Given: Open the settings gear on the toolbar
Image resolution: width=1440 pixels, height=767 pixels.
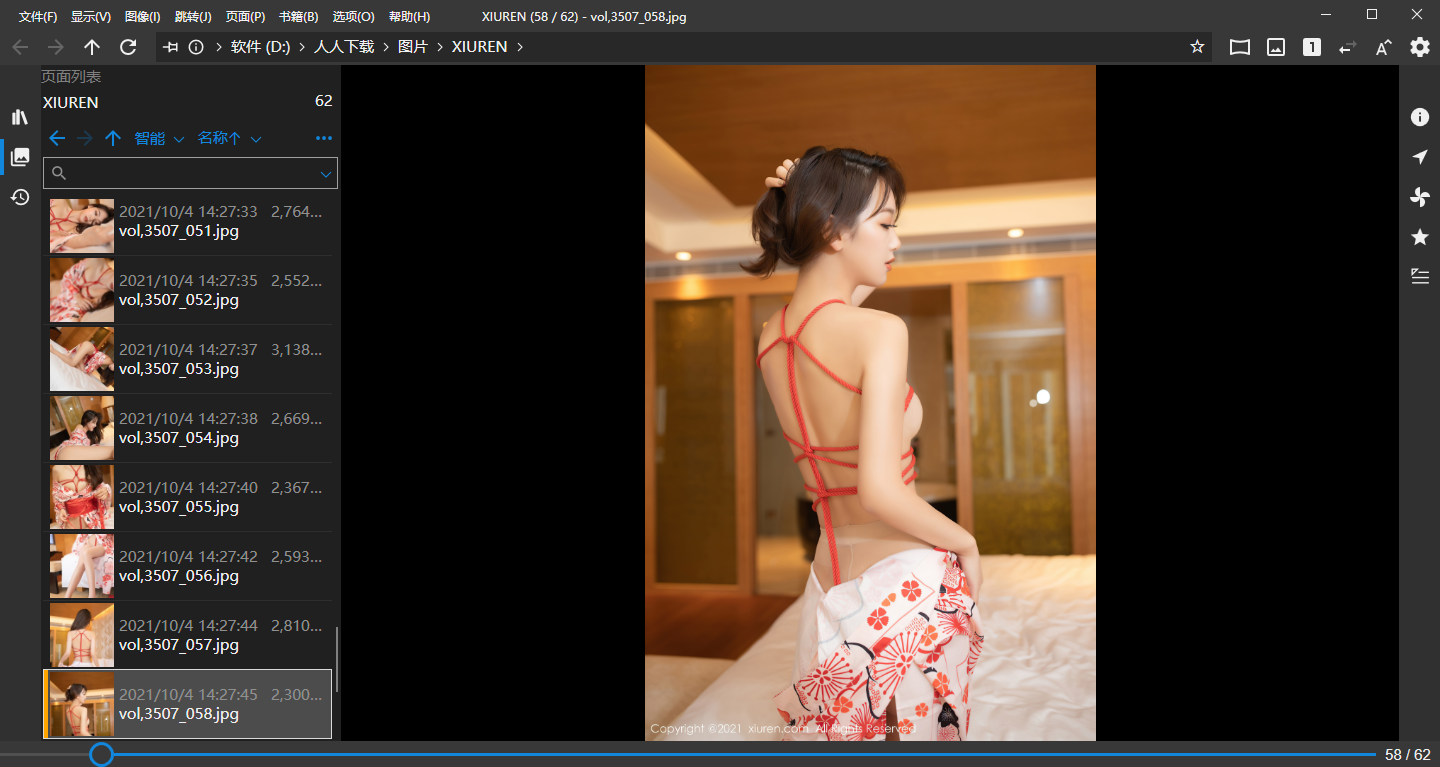Looking at the screenshot, I should [1419, 46].
